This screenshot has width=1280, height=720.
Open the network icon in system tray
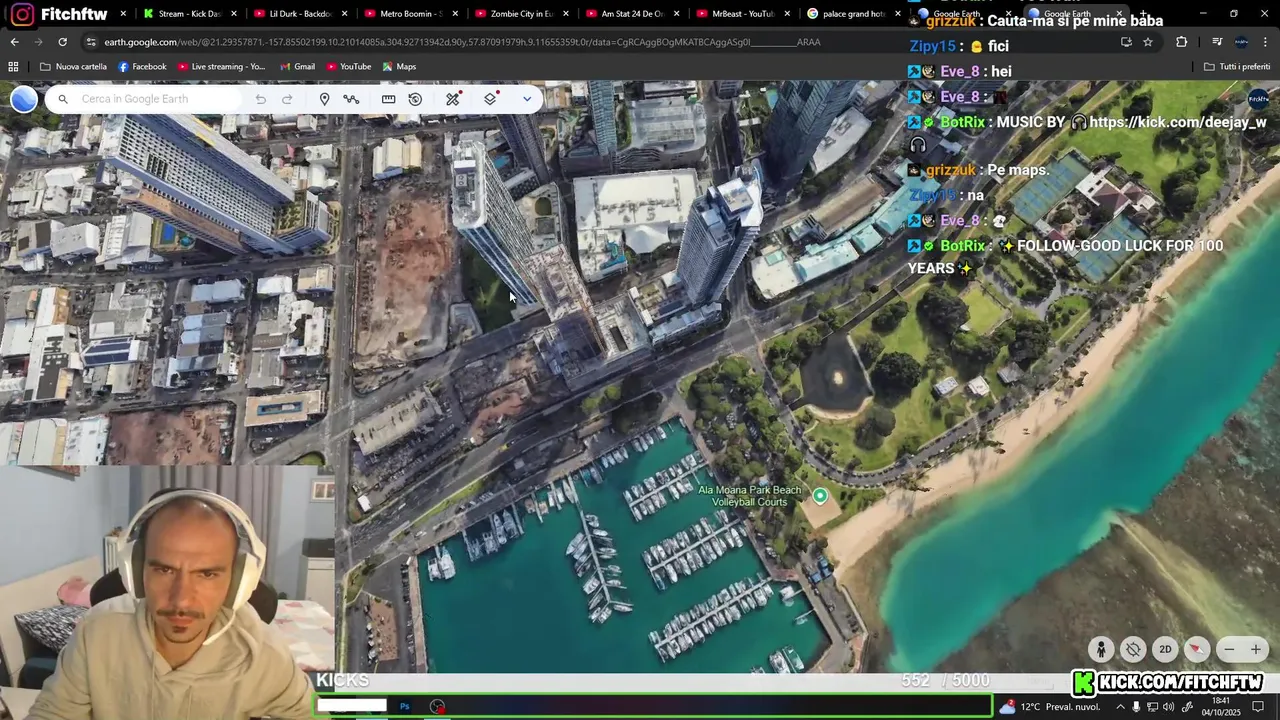click(x=1152, y=707)
